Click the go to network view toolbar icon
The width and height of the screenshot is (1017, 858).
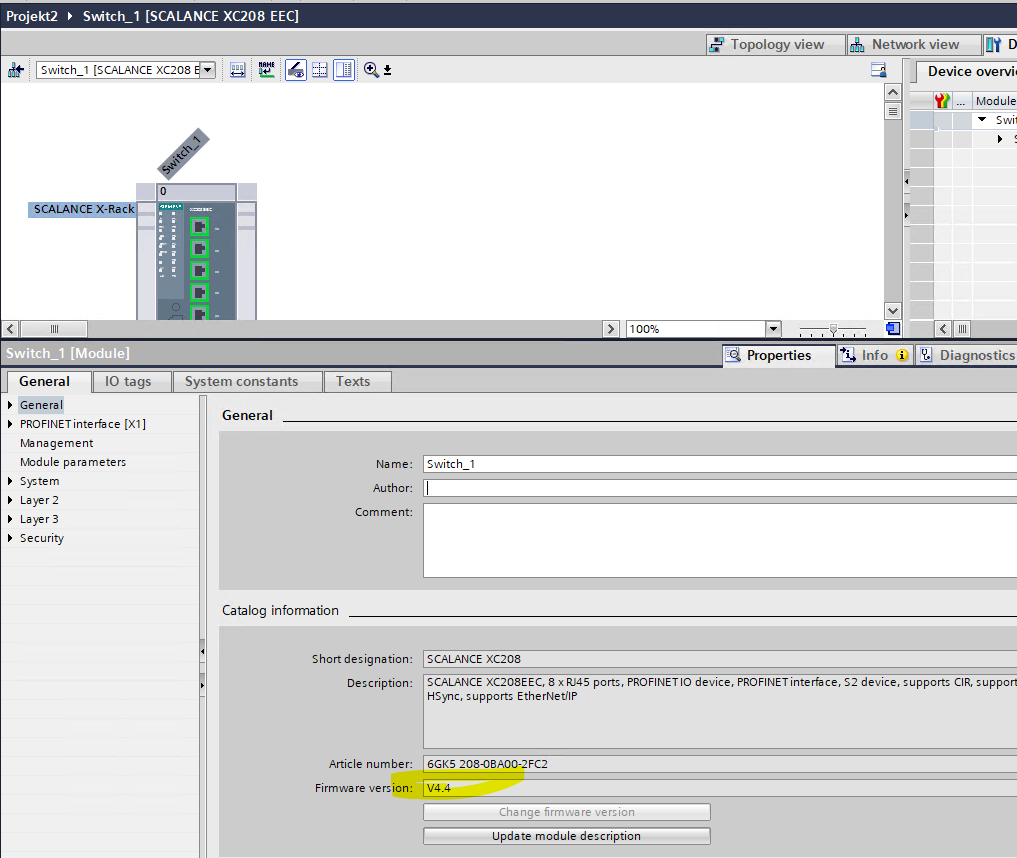(x=16, y=70)
